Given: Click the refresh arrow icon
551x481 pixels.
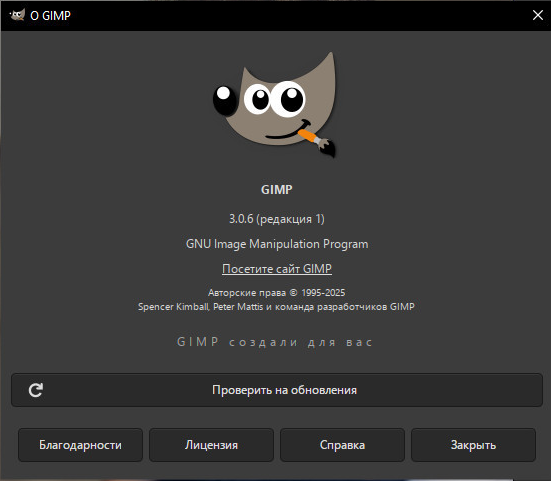Looking at the screenshot, I should pos(35,390).
